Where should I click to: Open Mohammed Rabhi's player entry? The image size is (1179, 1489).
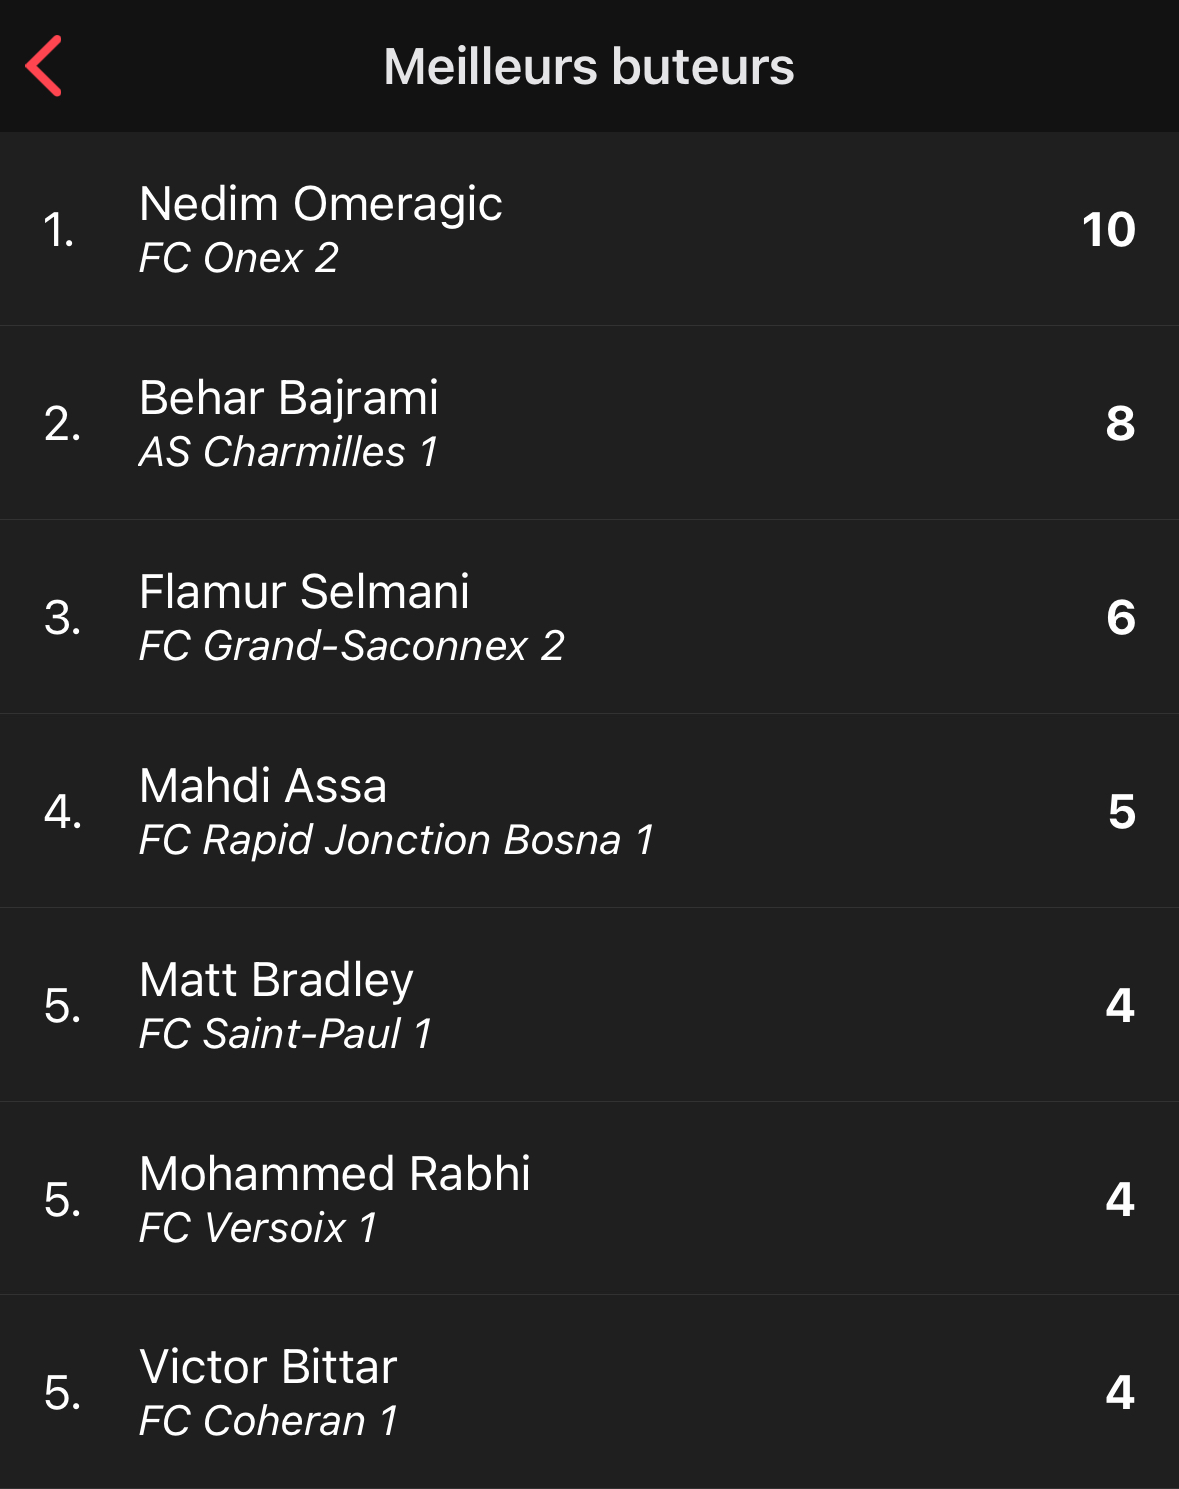(589, 1199)
